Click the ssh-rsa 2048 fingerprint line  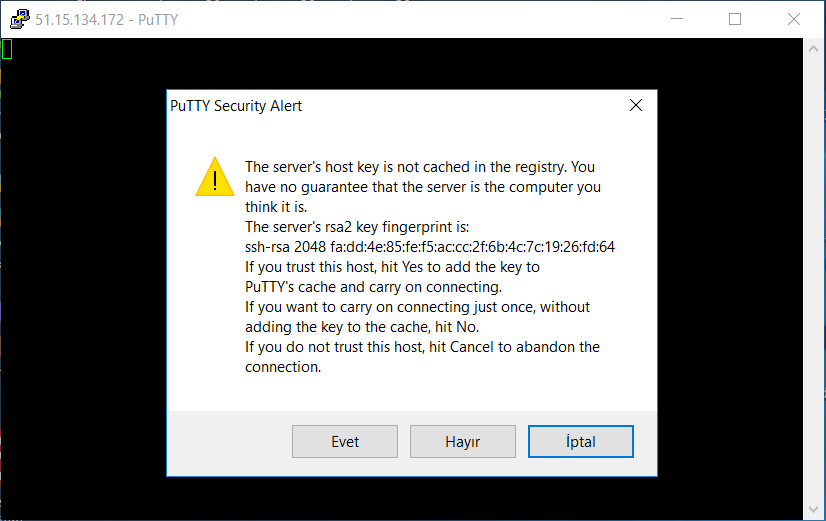(429, 247)
